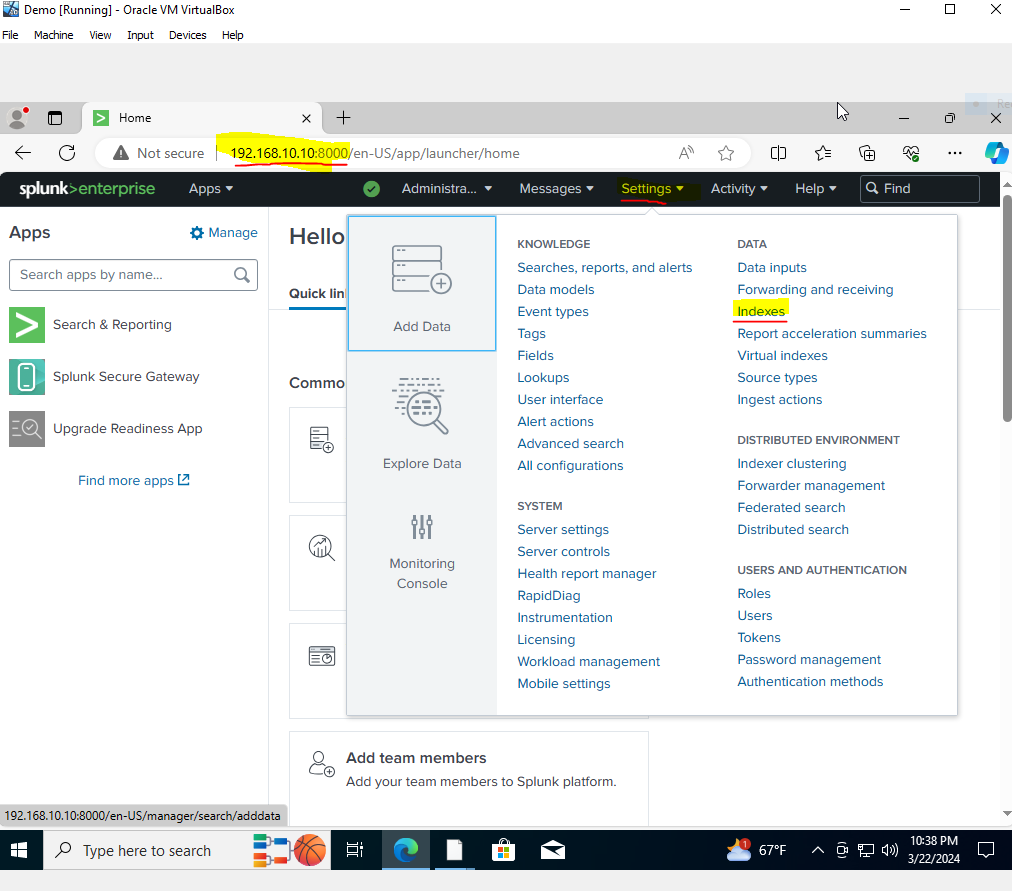The image size is (1012, 891).
Task: Open Lookups under Knowledge
Action: [543, 377]
